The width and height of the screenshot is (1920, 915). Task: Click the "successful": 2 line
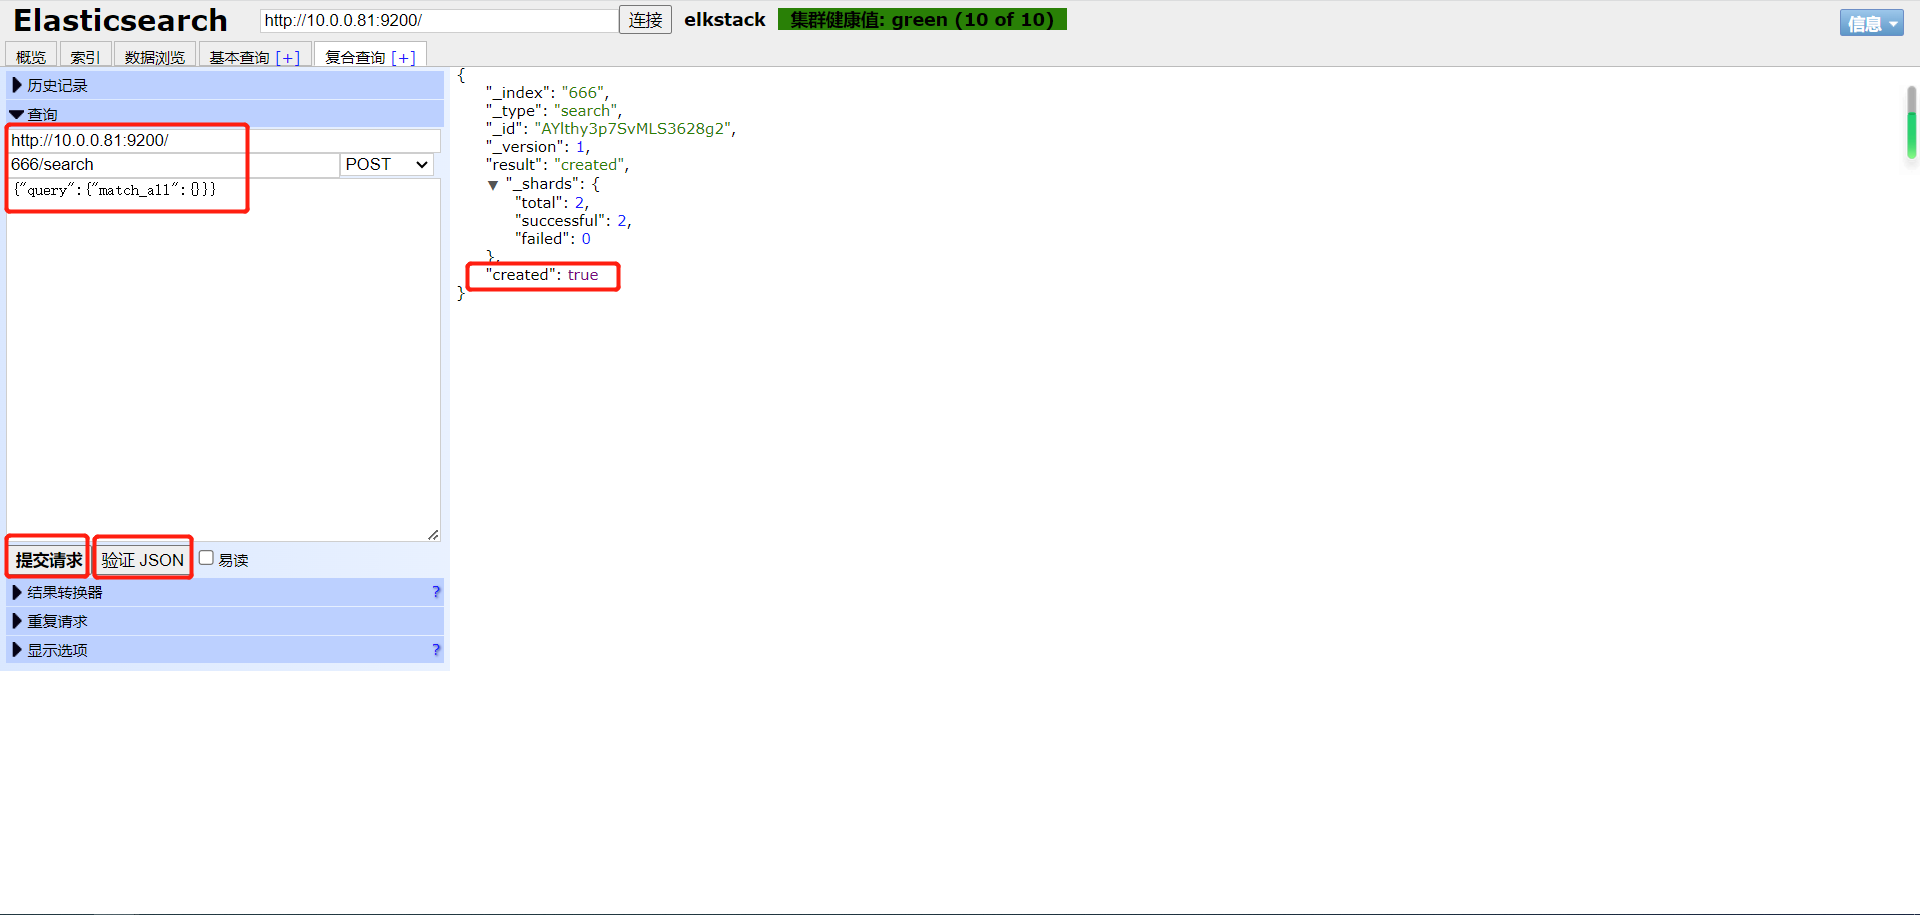click(573, 221)
